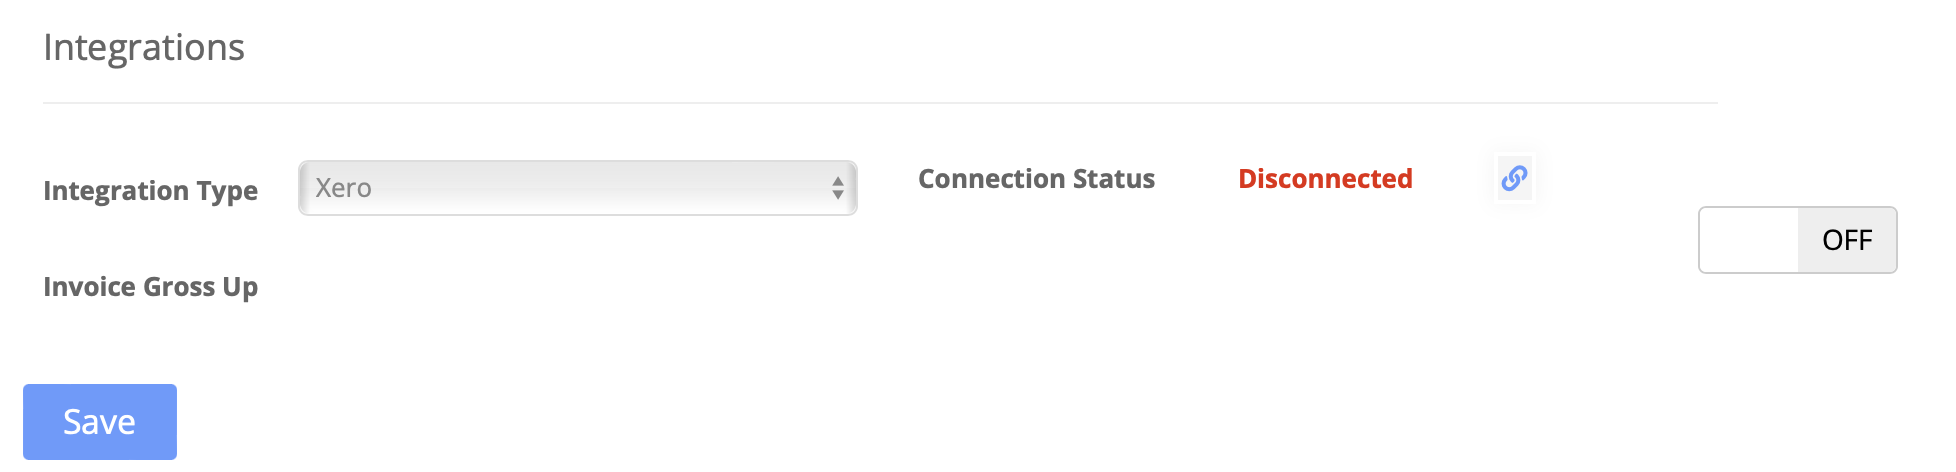Image resolution: width=1956 pixels, height=472 pixels.
Task: Click the link icon beside Disconnected
Action: (1514, 178)
